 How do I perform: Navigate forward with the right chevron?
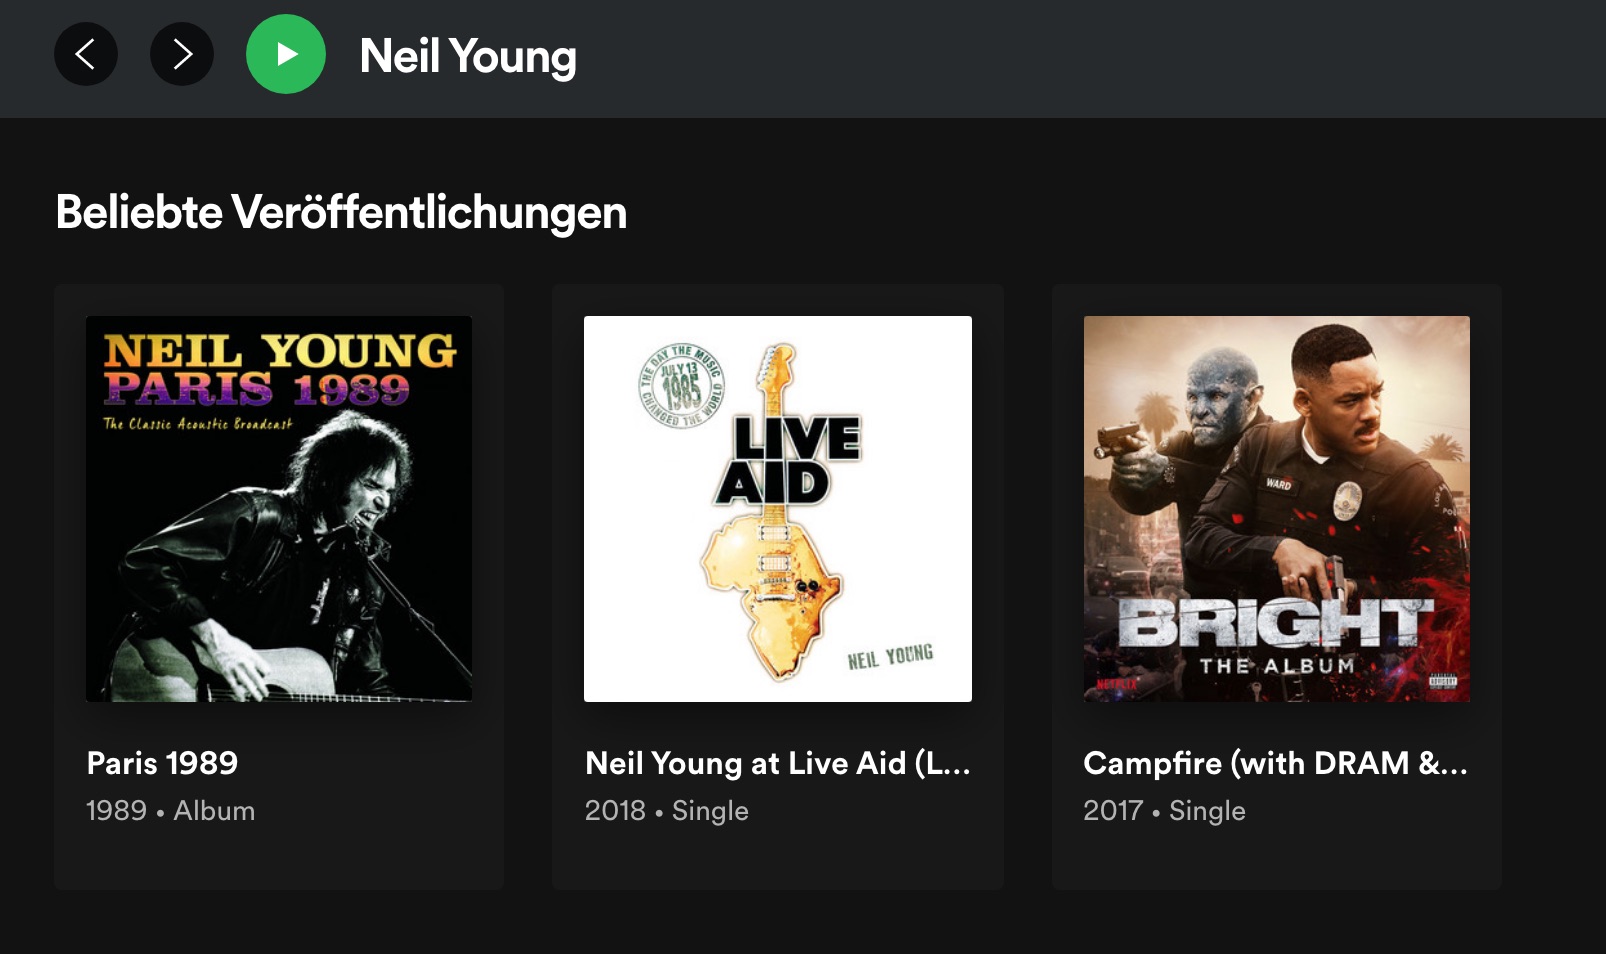[182, 54]
